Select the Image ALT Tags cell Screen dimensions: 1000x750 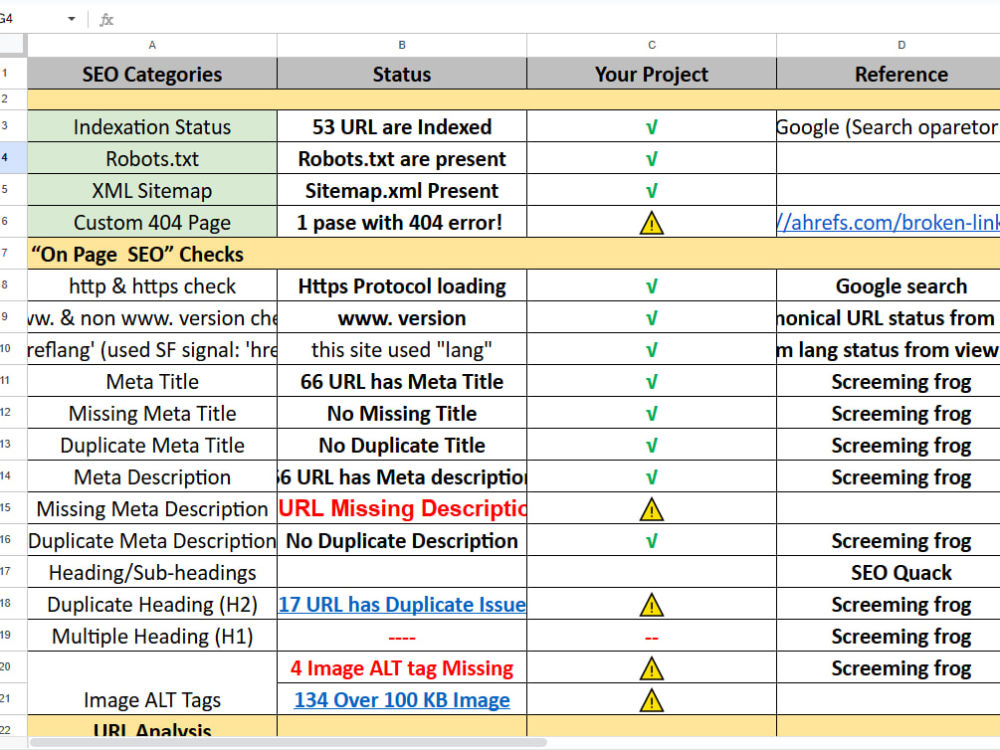(x=152, y=684)
